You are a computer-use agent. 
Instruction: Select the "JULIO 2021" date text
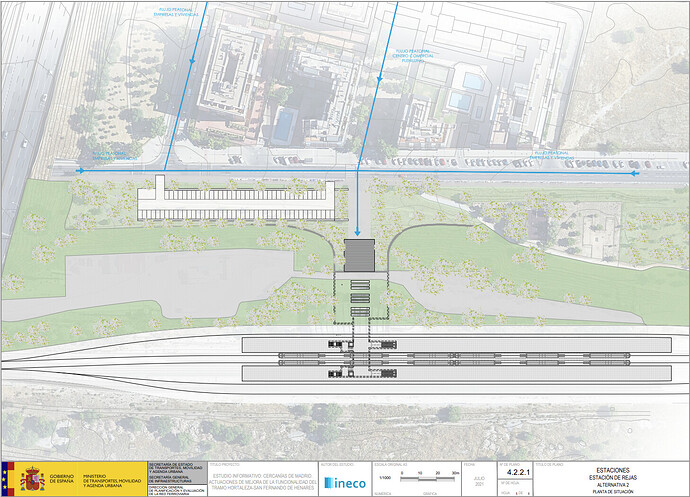point(479,481)
